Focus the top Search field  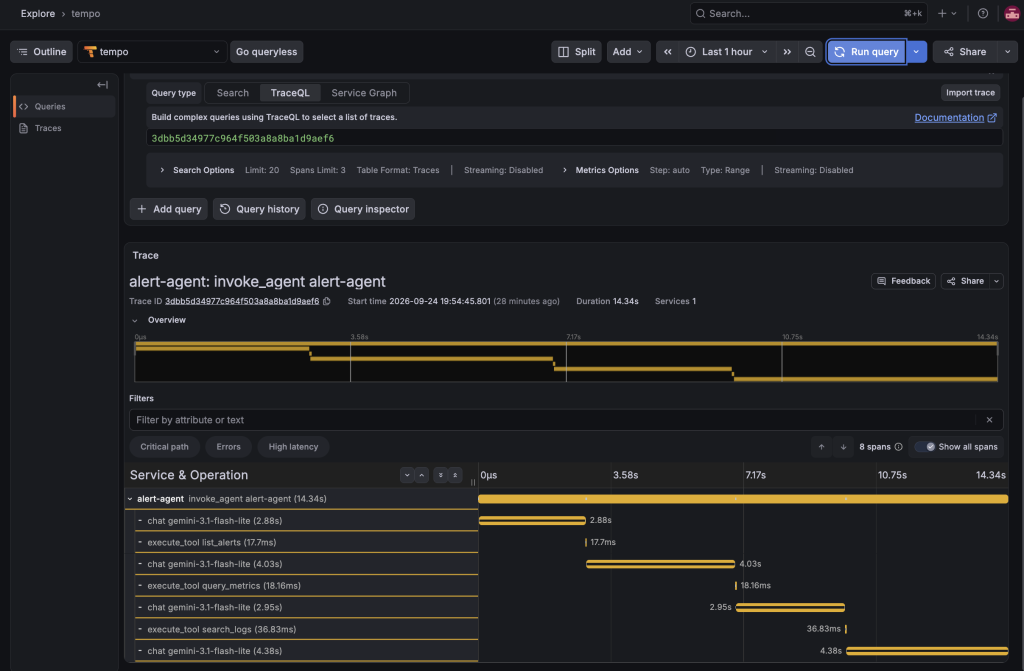808,14
